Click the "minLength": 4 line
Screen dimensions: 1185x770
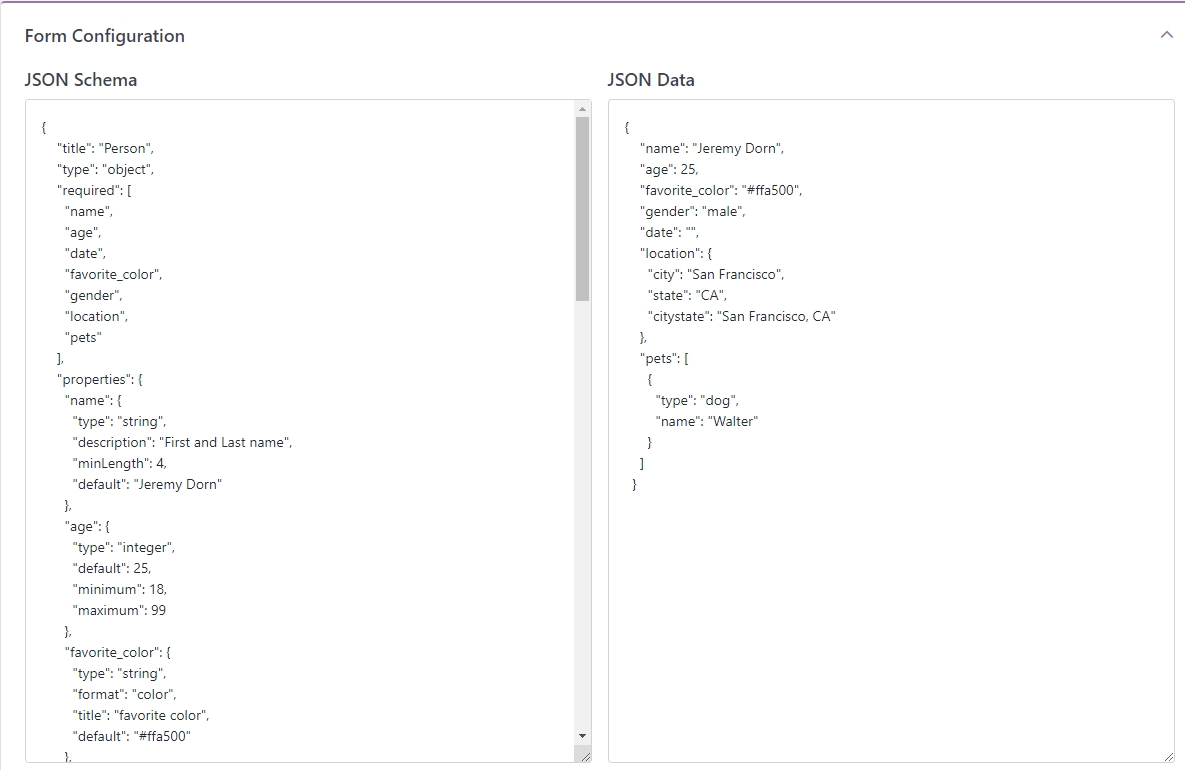pyautogui.click(x=119, y=464)
